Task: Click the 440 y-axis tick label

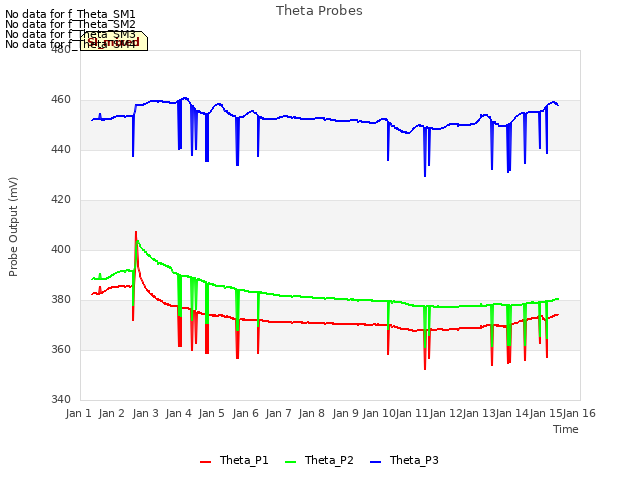Action: point(61,150)
